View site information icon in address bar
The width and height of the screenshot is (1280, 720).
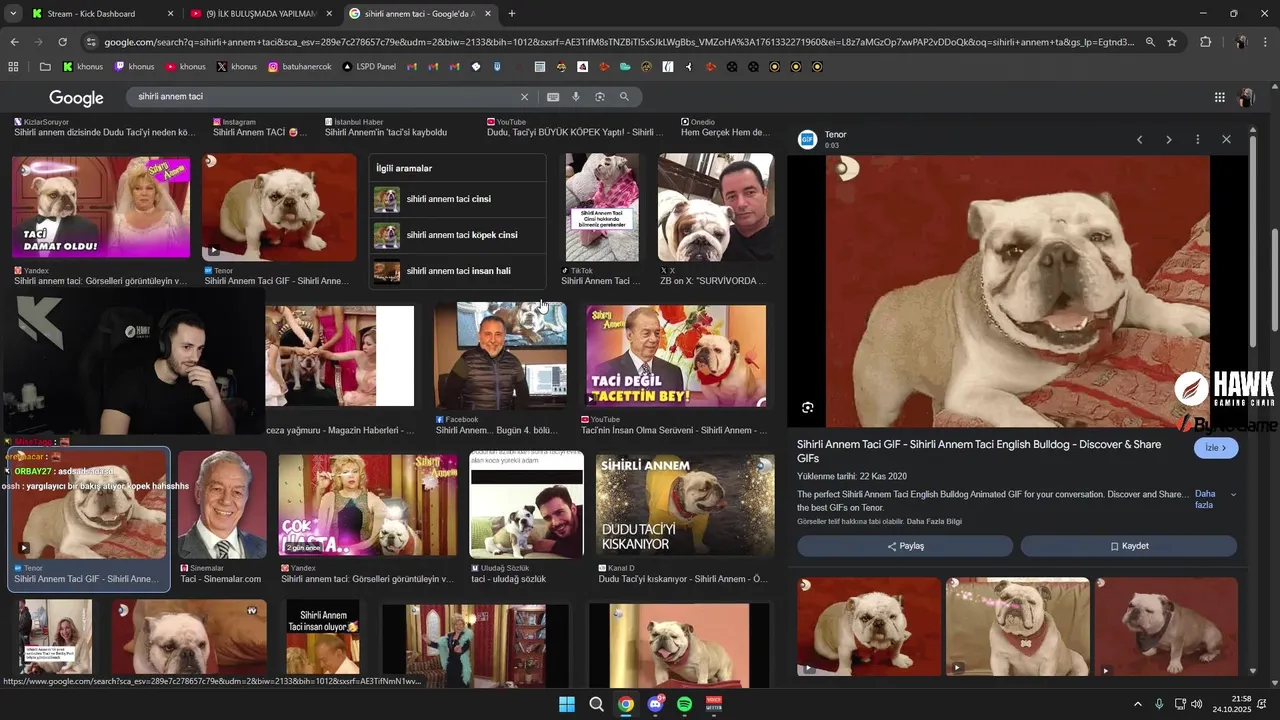(91, 42)
